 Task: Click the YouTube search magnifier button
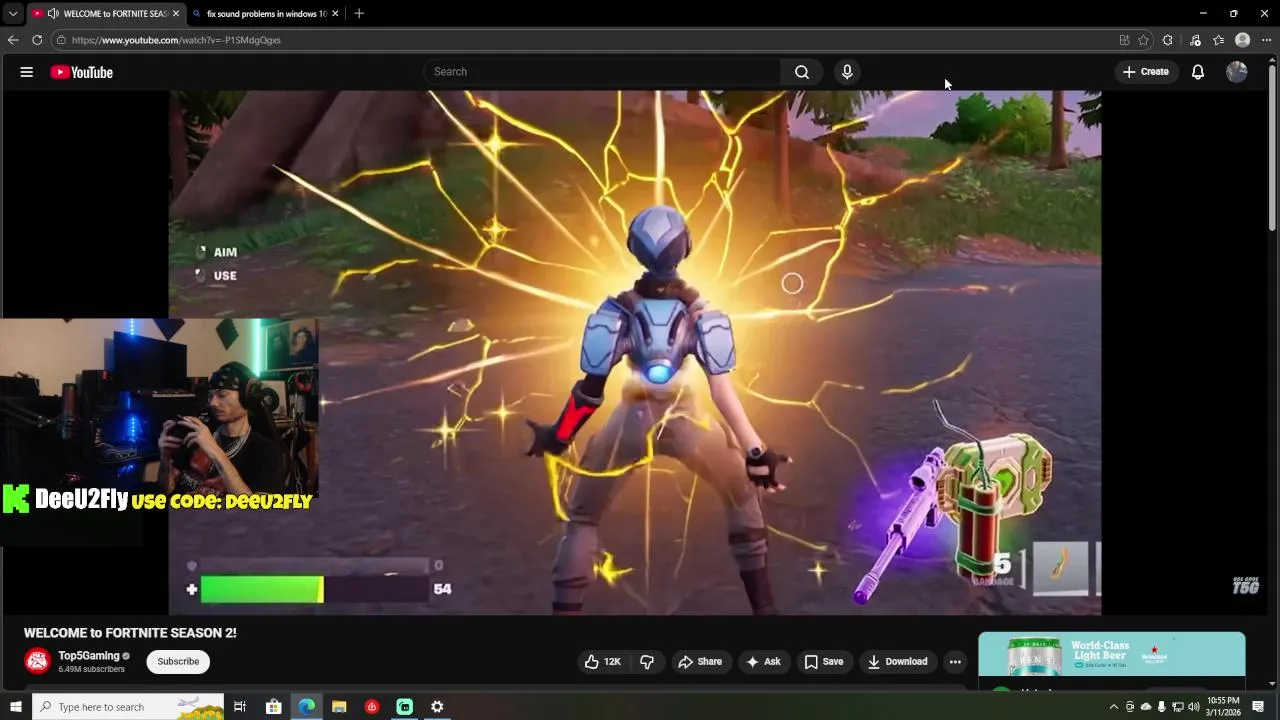tap(802, 72)
